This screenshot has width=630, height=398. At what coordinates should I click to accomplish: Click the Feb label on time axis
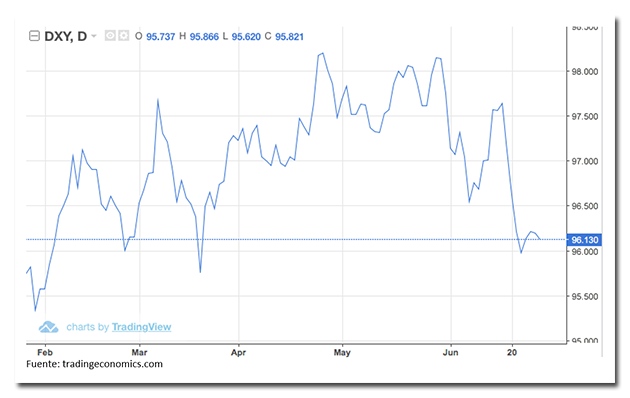(45, 352)
